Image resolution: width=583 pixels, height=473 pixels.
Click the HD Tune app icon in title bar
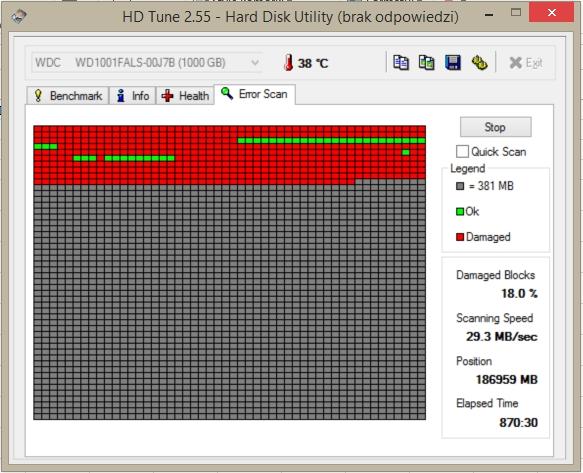[x=18, y=16]
